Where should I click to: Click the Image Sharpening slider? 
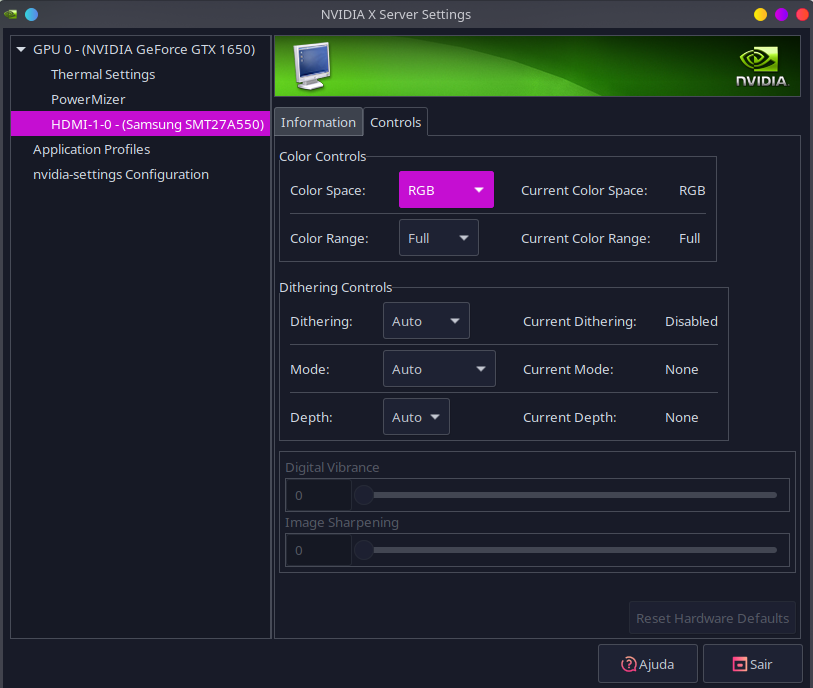(x=566, y=550)
